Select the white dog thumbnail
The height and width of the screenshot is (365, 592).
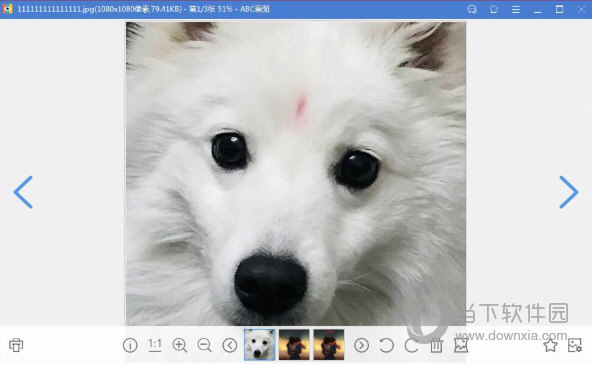259,344
